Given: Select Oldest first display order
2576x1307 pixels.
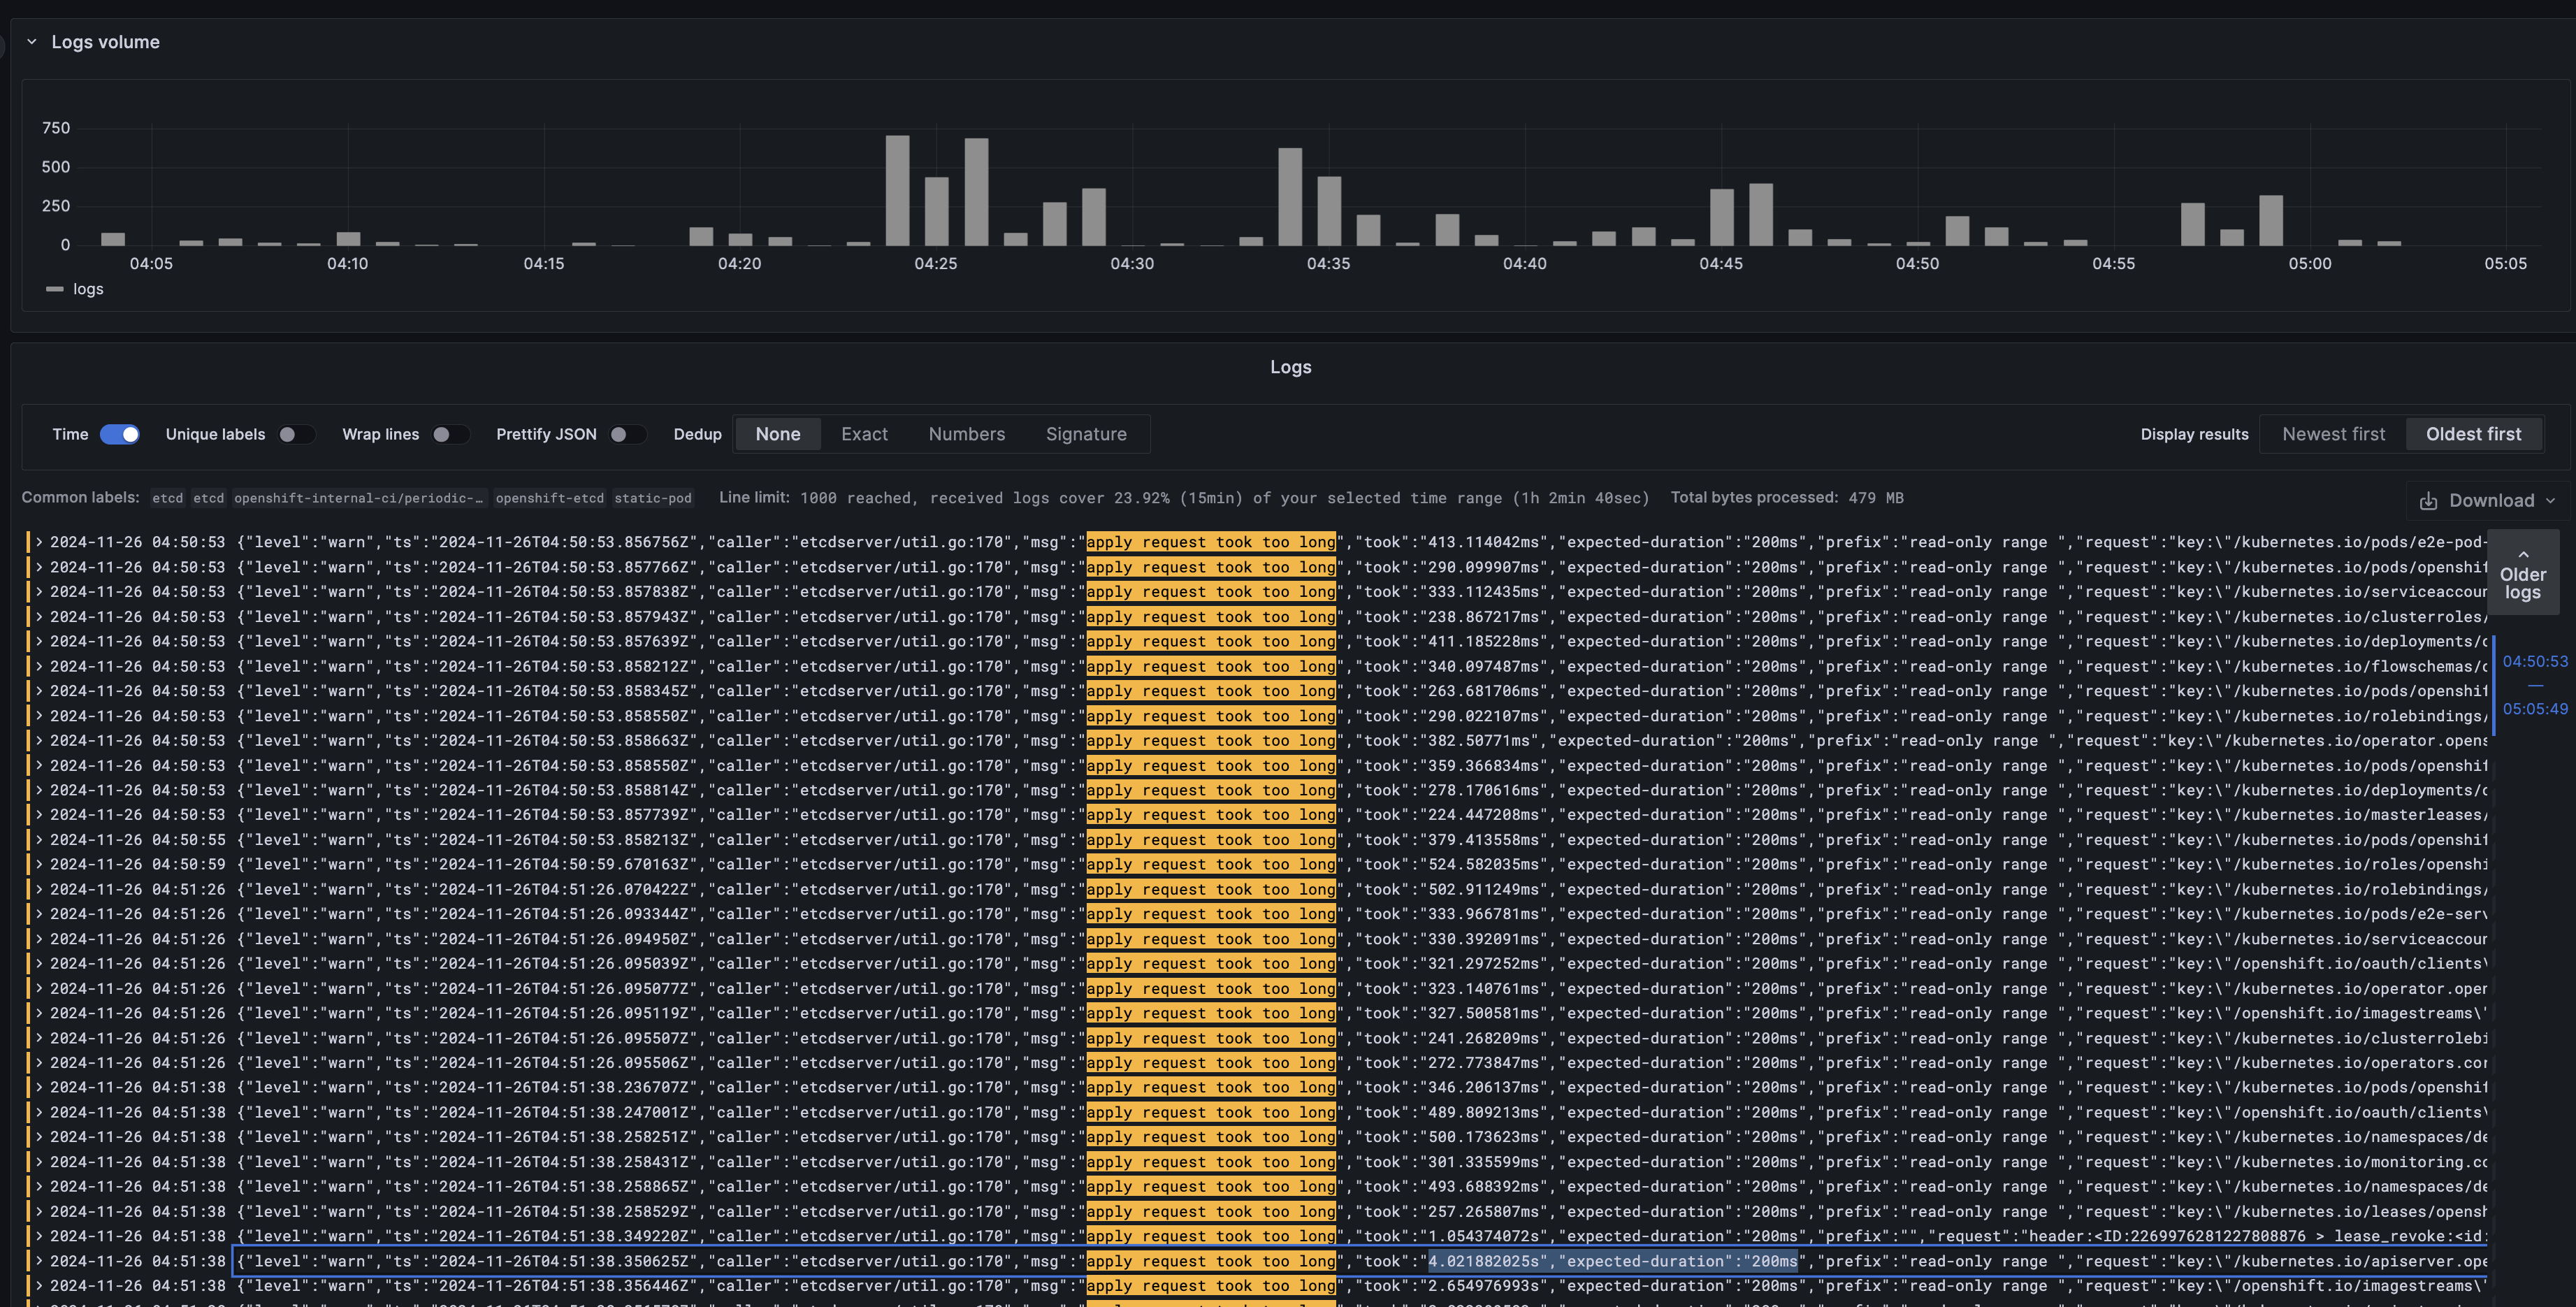Looking at the screenshot, I should tap(2473, 434).
